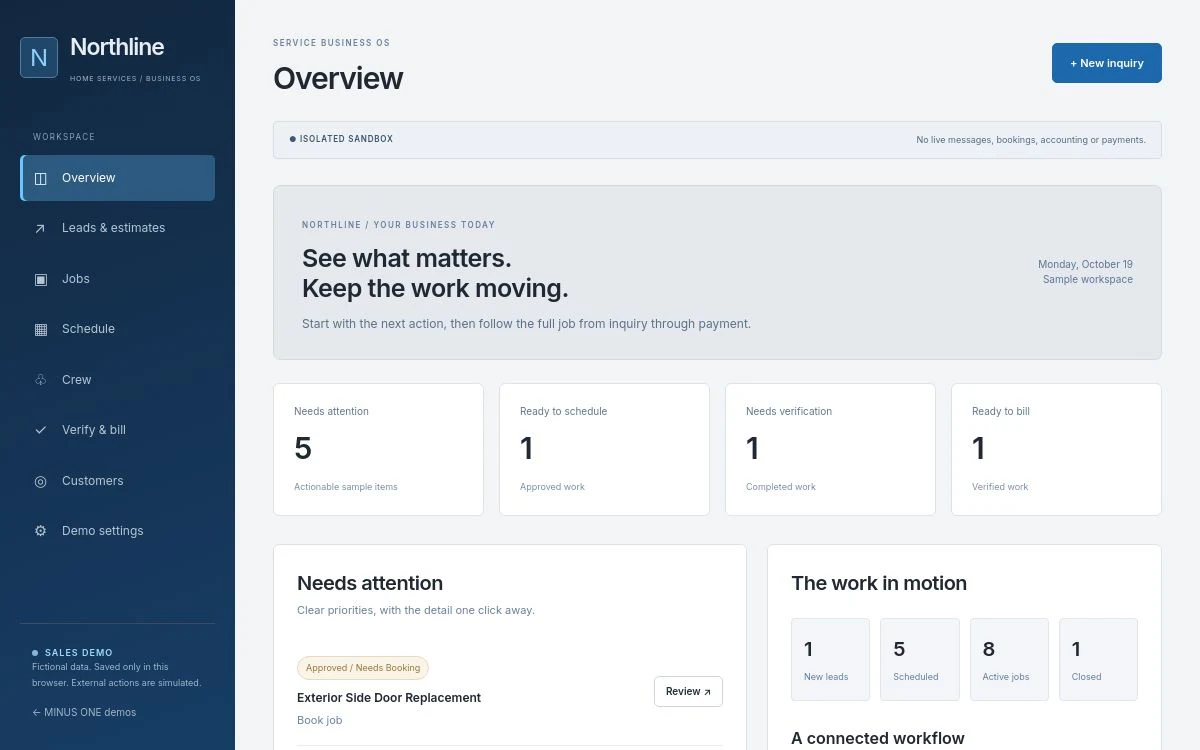
Task: Select the Scheduled count tile
Action: coord(919,659)
